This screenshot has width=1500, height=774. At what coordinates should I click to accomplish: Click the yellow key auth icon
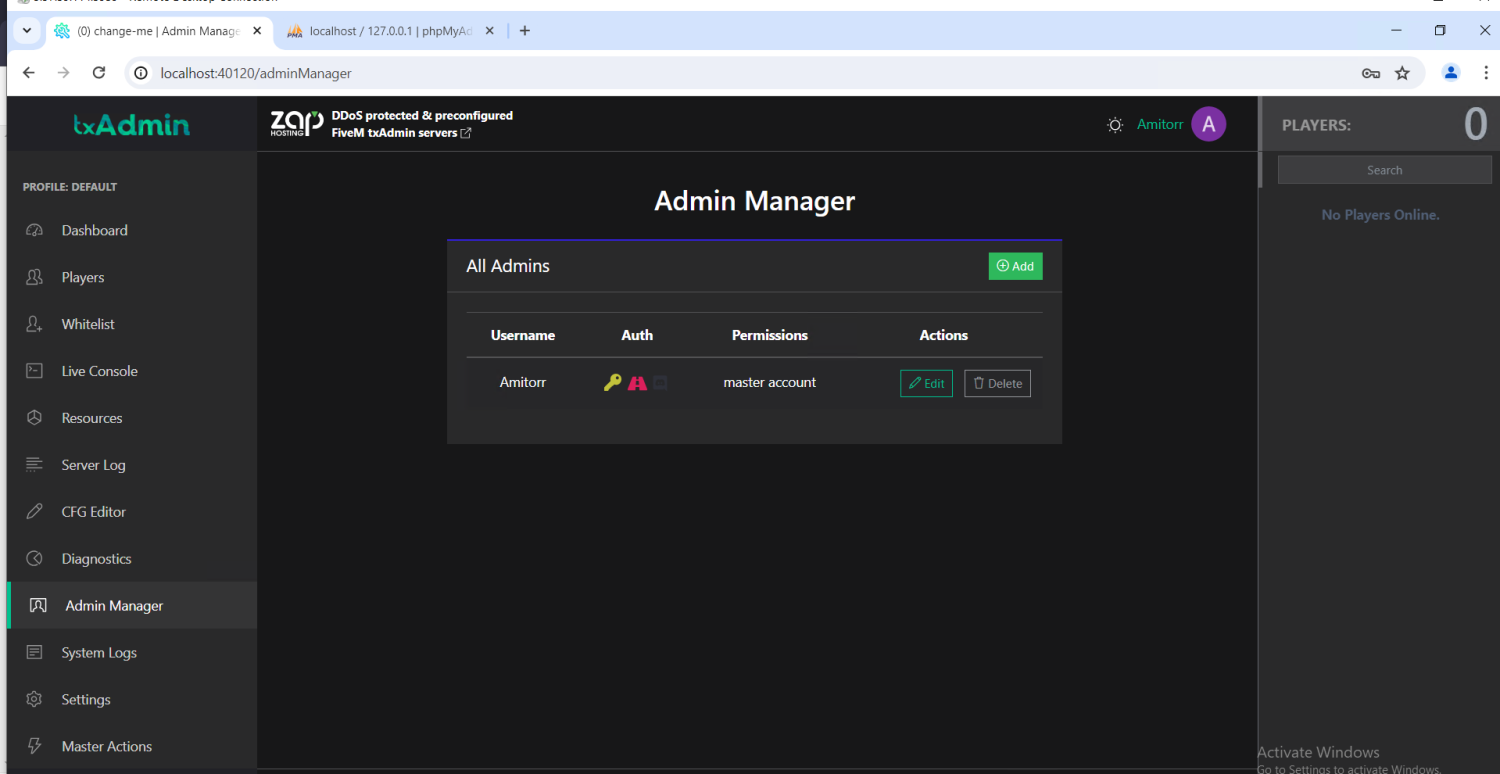coord(613,383)
